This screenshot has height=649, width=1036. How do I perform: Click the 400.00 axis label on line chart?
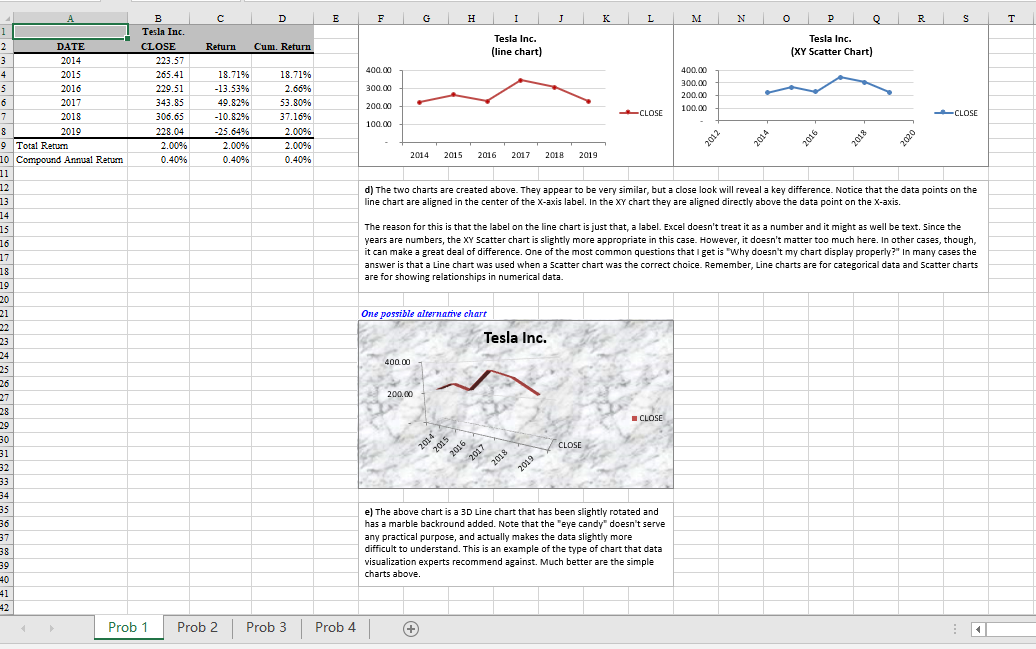(x=378, y=70)
